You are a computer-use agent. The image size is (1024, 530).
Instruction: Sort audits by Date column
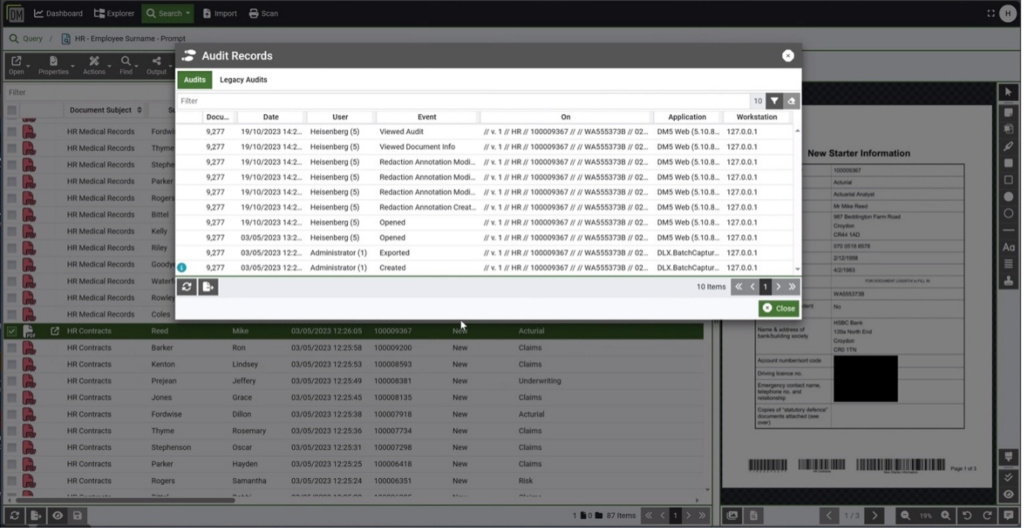(x=271, y=117)
